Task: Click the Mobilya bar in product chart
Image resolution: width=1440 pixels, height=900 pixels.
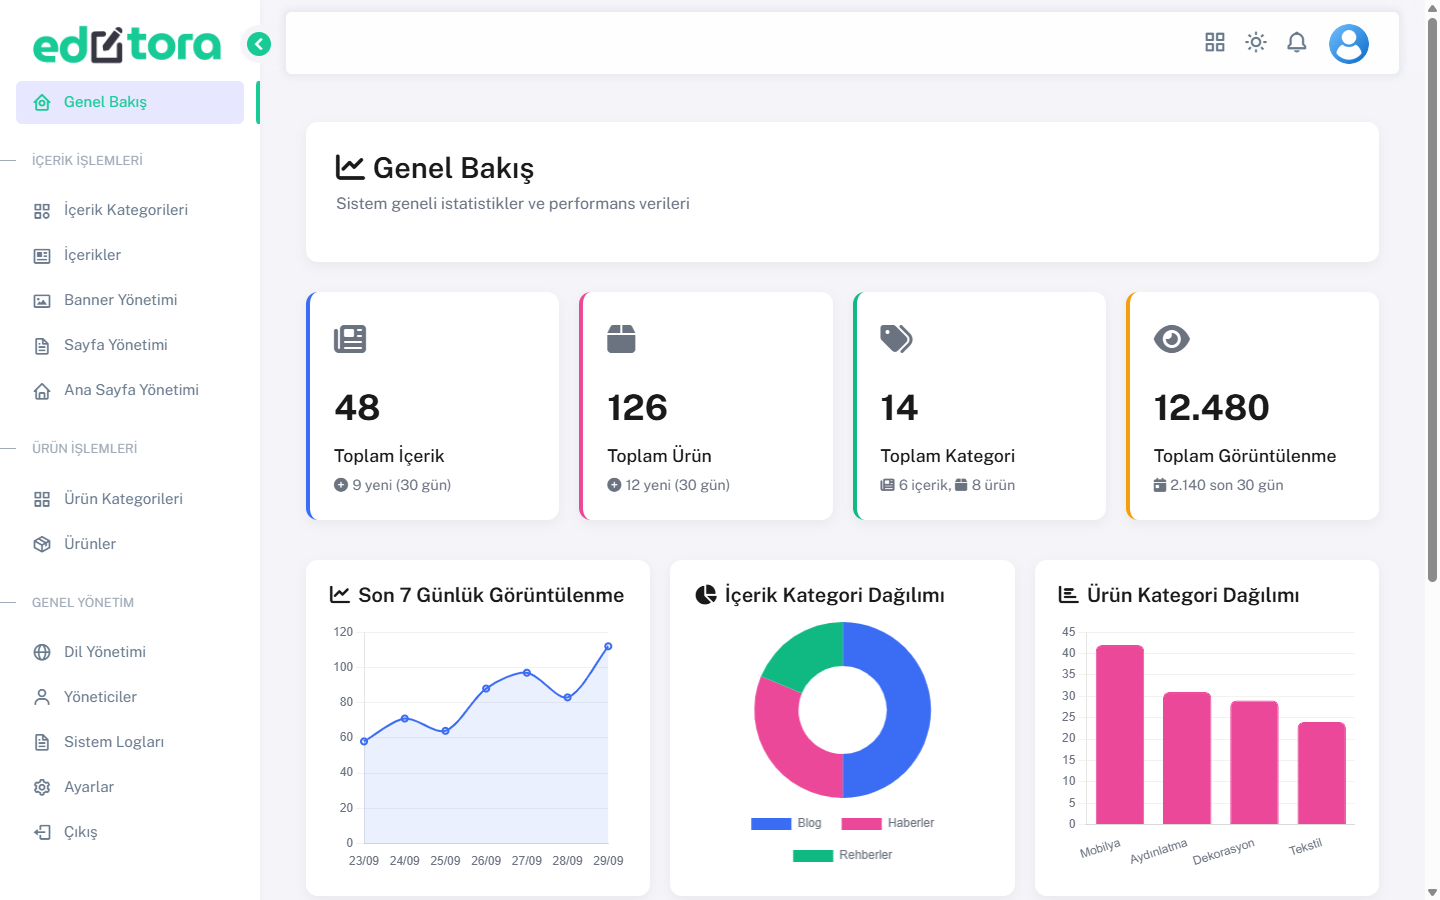Action: 1120,735
